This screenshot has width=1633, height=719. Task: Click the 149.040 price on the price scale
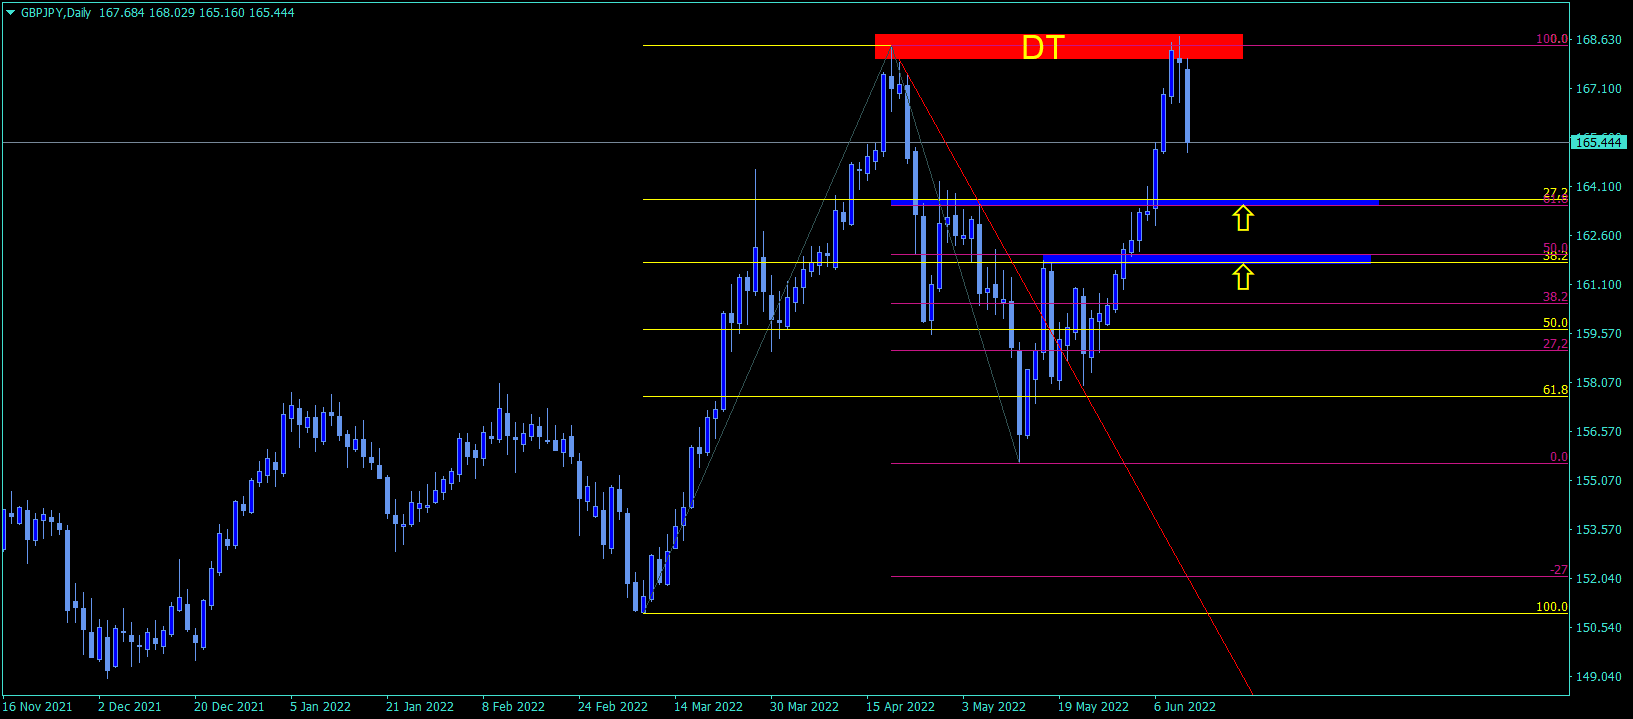(1598, 677)
